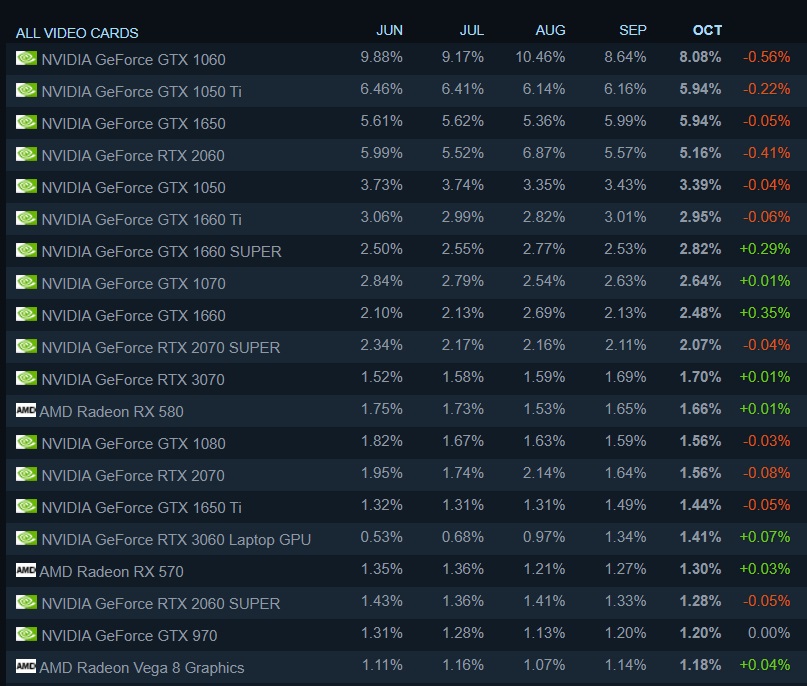Viewport: 807px width, 686px height.
Task: Select the ALL VIDEO CARDS heading
Action: point(77,33)
